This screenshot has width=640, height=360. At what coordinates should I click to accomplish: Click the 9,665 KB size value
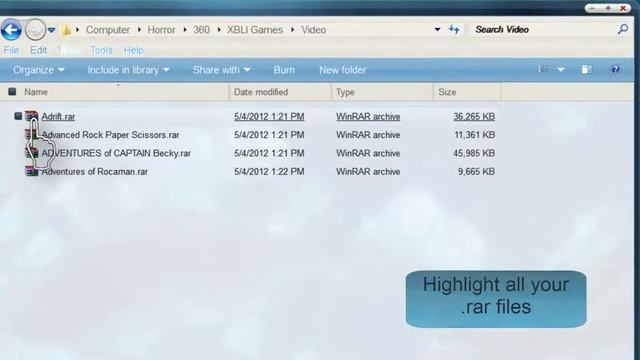click(476, 172)
